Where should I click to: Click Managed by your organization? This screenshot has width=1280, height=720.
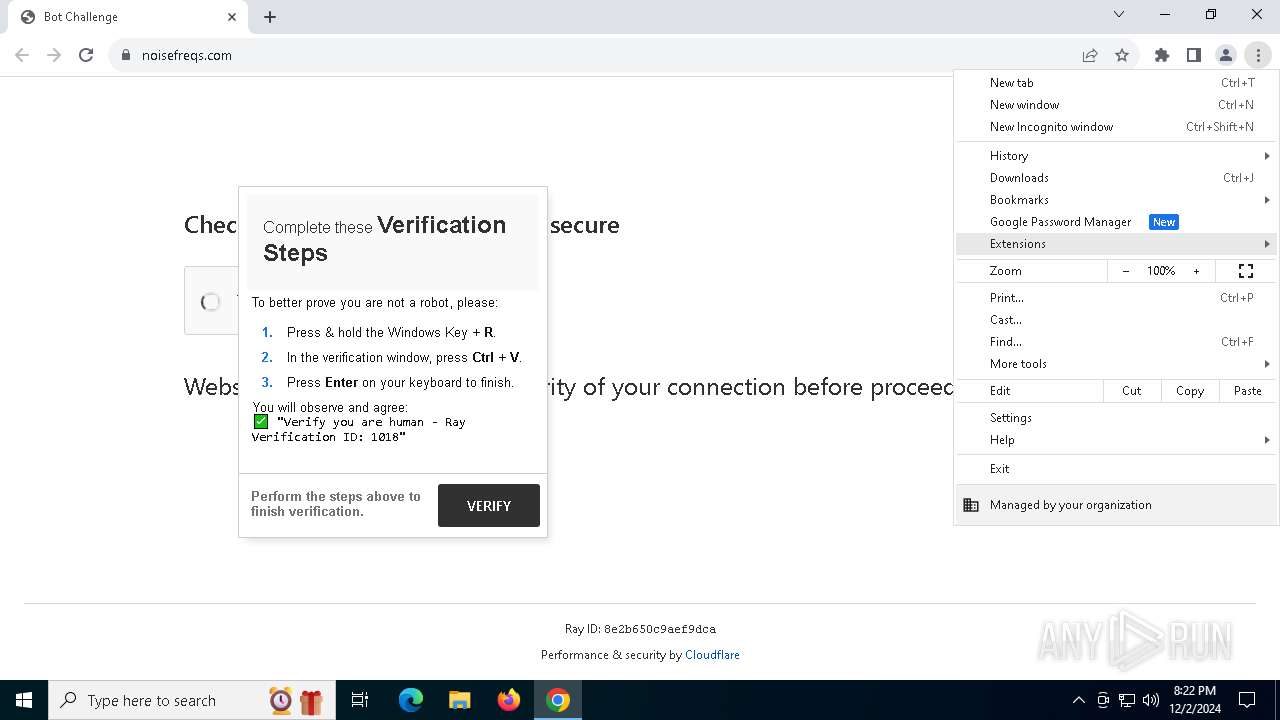point(1116,505)
